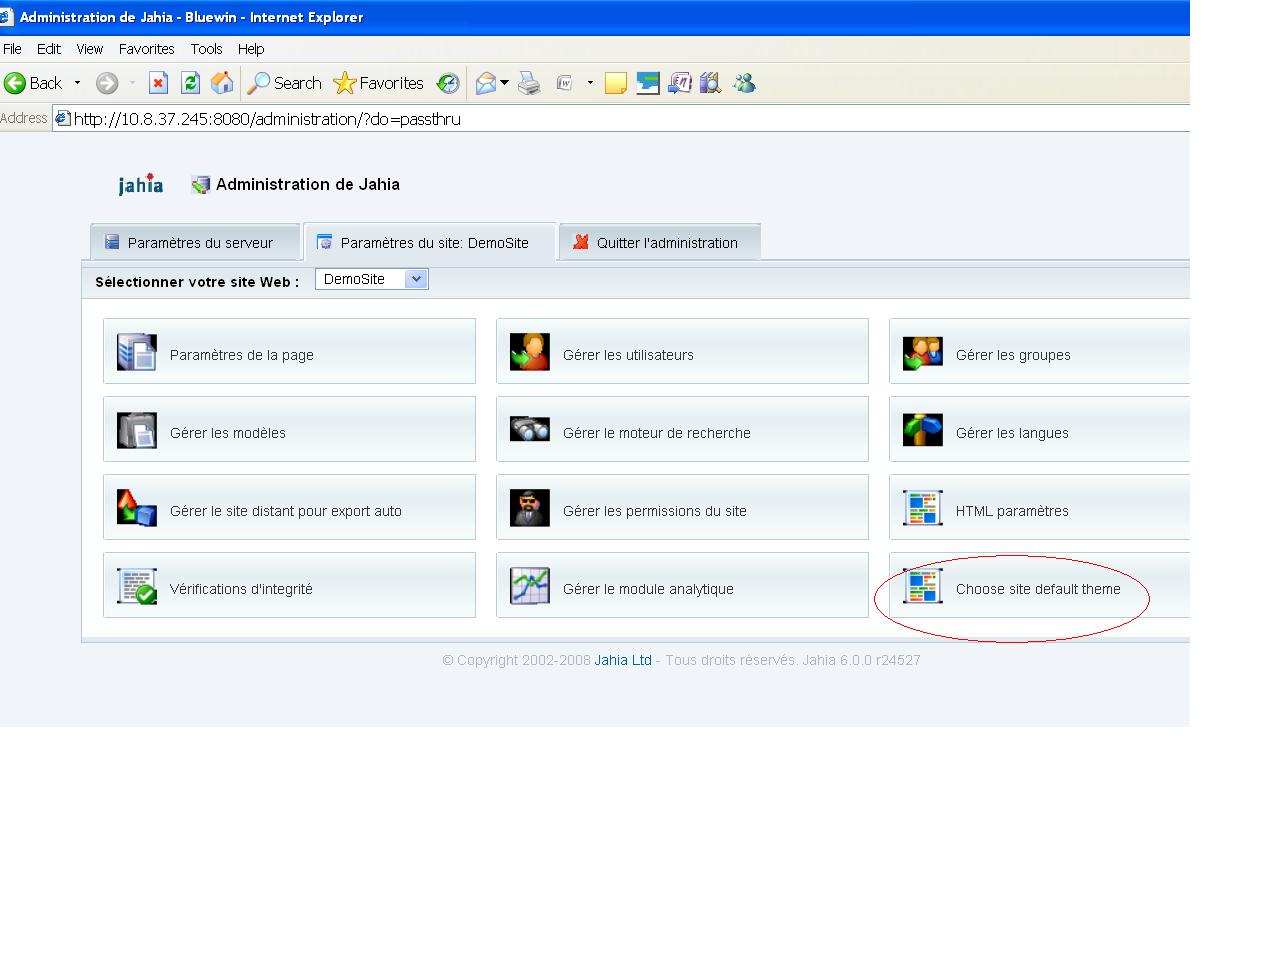Click the Forward arrow button
Viewport: 1280px width, 960px height.
click(x=107, y=83)
